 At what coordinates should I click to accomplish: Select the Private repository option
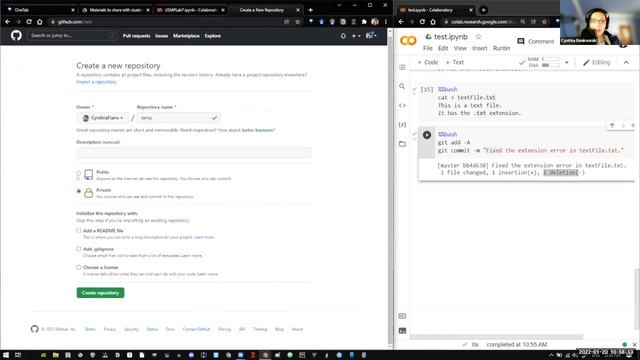click(x=79, y=191)
